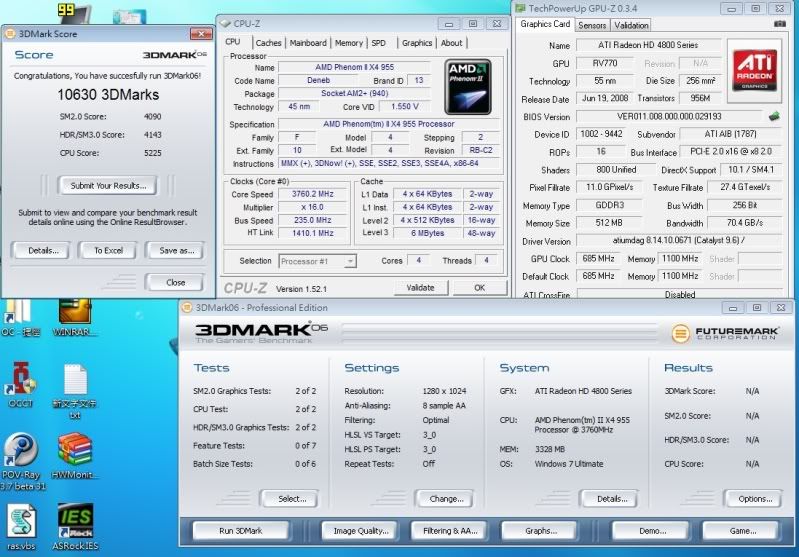
Task: Switch to the Memory tab in CPU-Z
Action: (349, 43)
